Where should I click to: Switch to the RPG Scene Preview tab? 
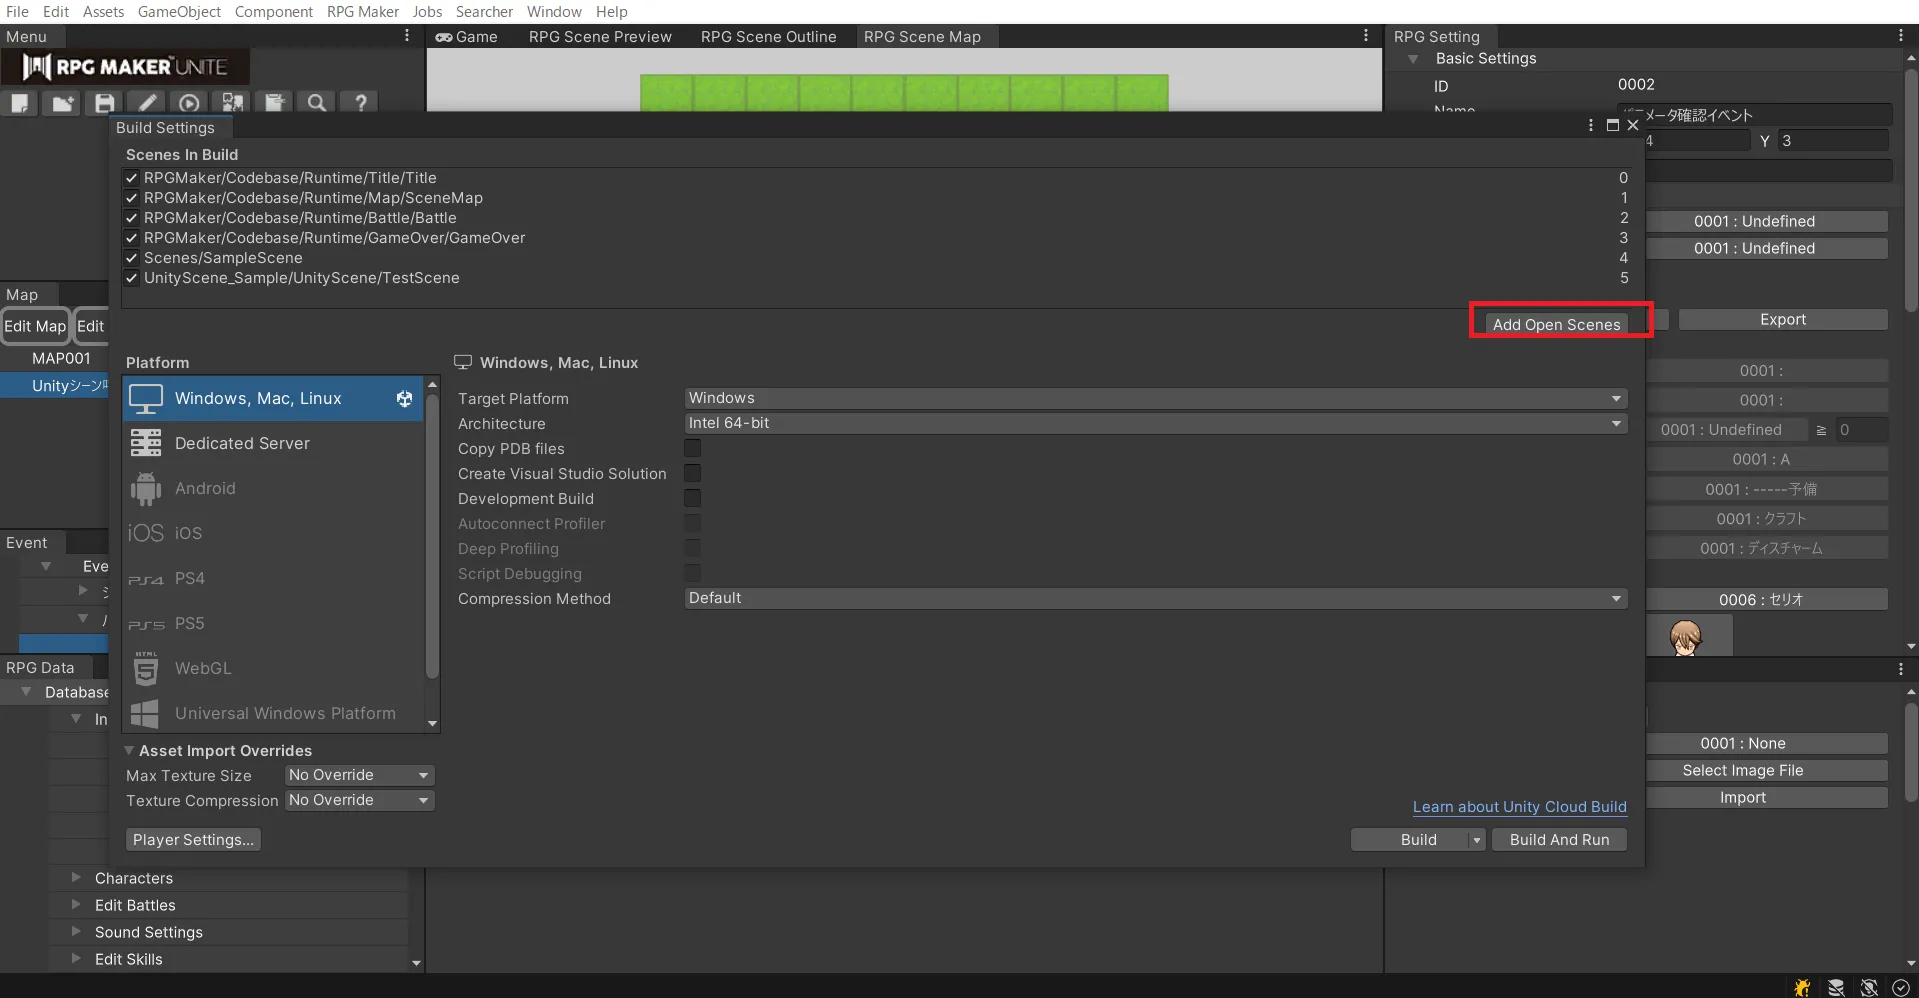600,37
